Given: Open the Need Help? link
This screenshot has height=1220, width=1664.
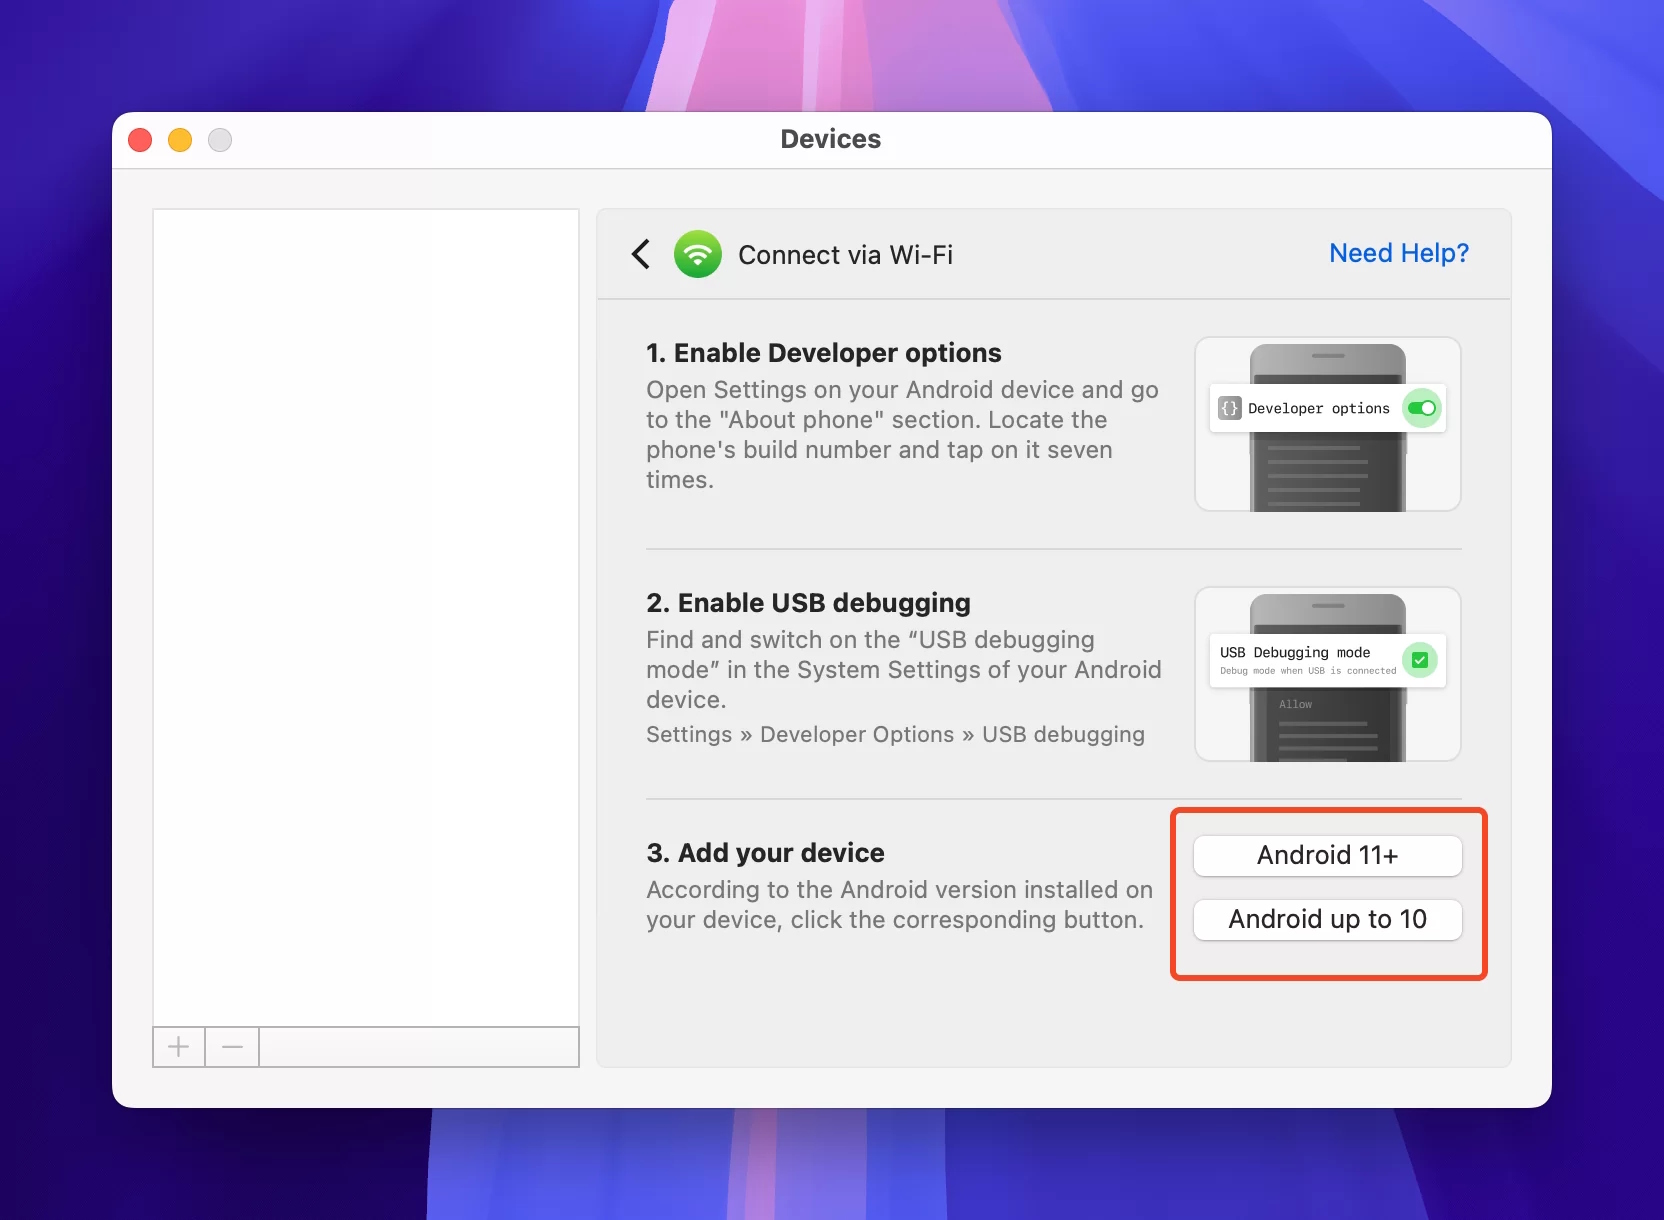Looking at the screenshot, I should click(1398, 253).
